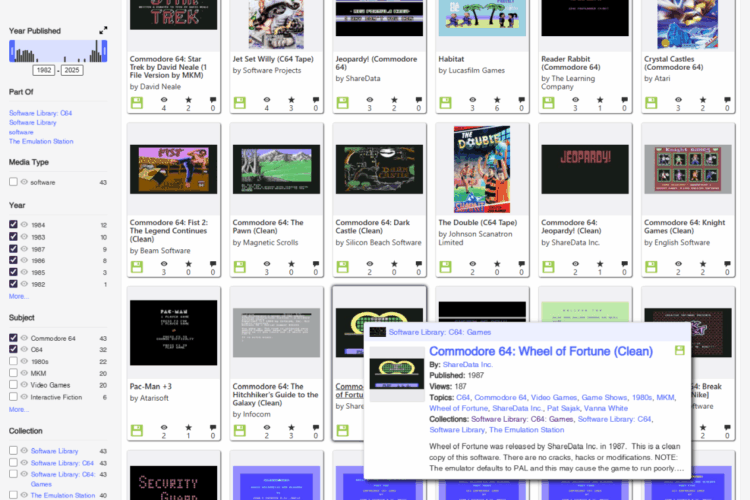The height and width of the screenshot is (500, 750).
Task: Uncheck the 1984 year filter
Action: tap(13, 224)
